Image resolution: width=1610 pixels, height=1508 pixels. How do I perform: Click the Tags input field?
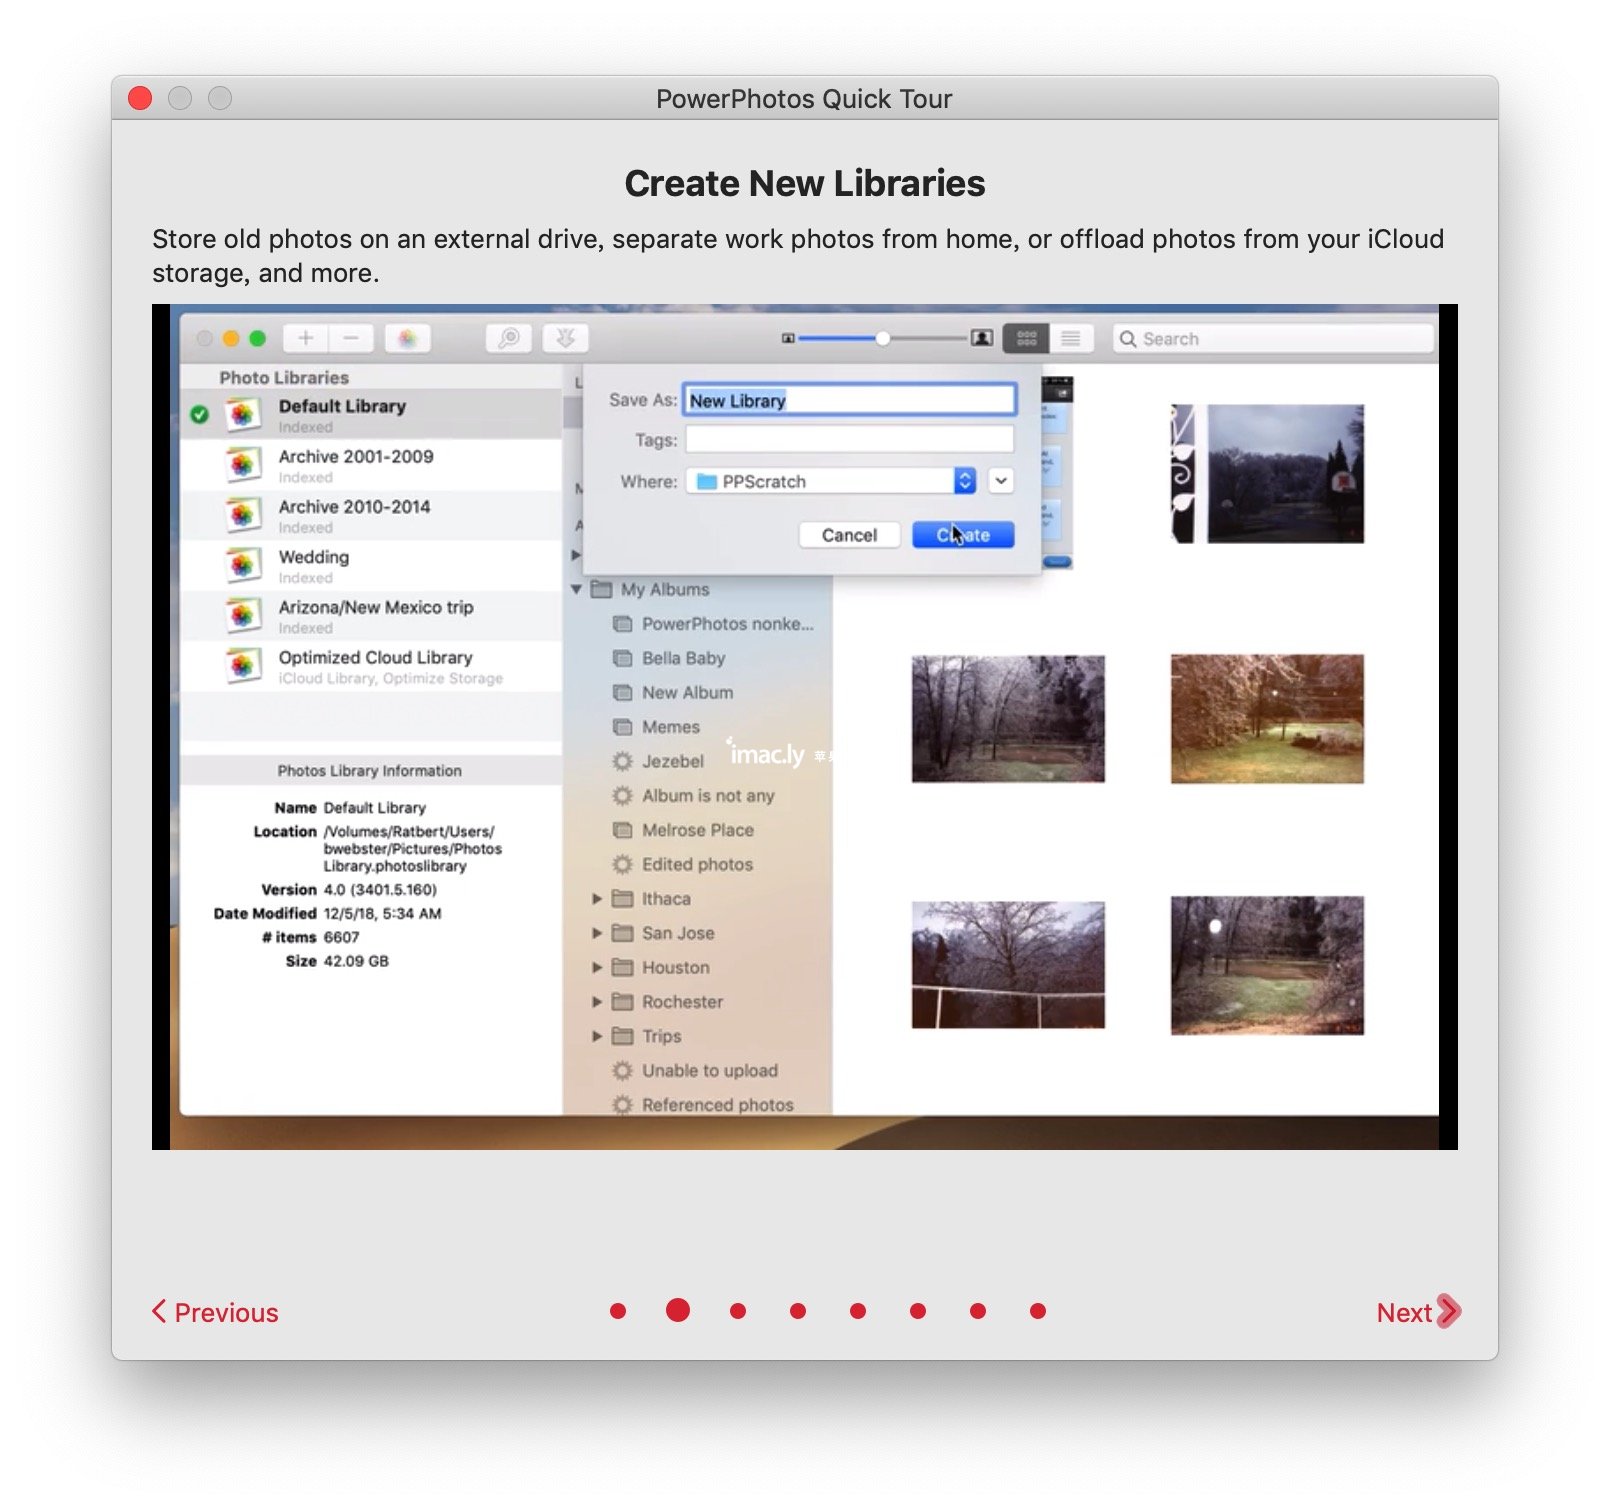850,440
